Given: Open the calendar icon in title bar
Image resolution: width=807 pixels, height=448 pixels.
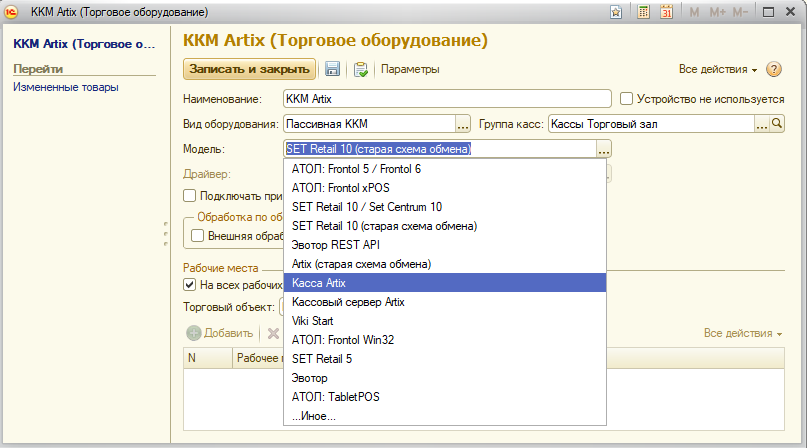Looking at the screenshot, I should click(666, 12).
